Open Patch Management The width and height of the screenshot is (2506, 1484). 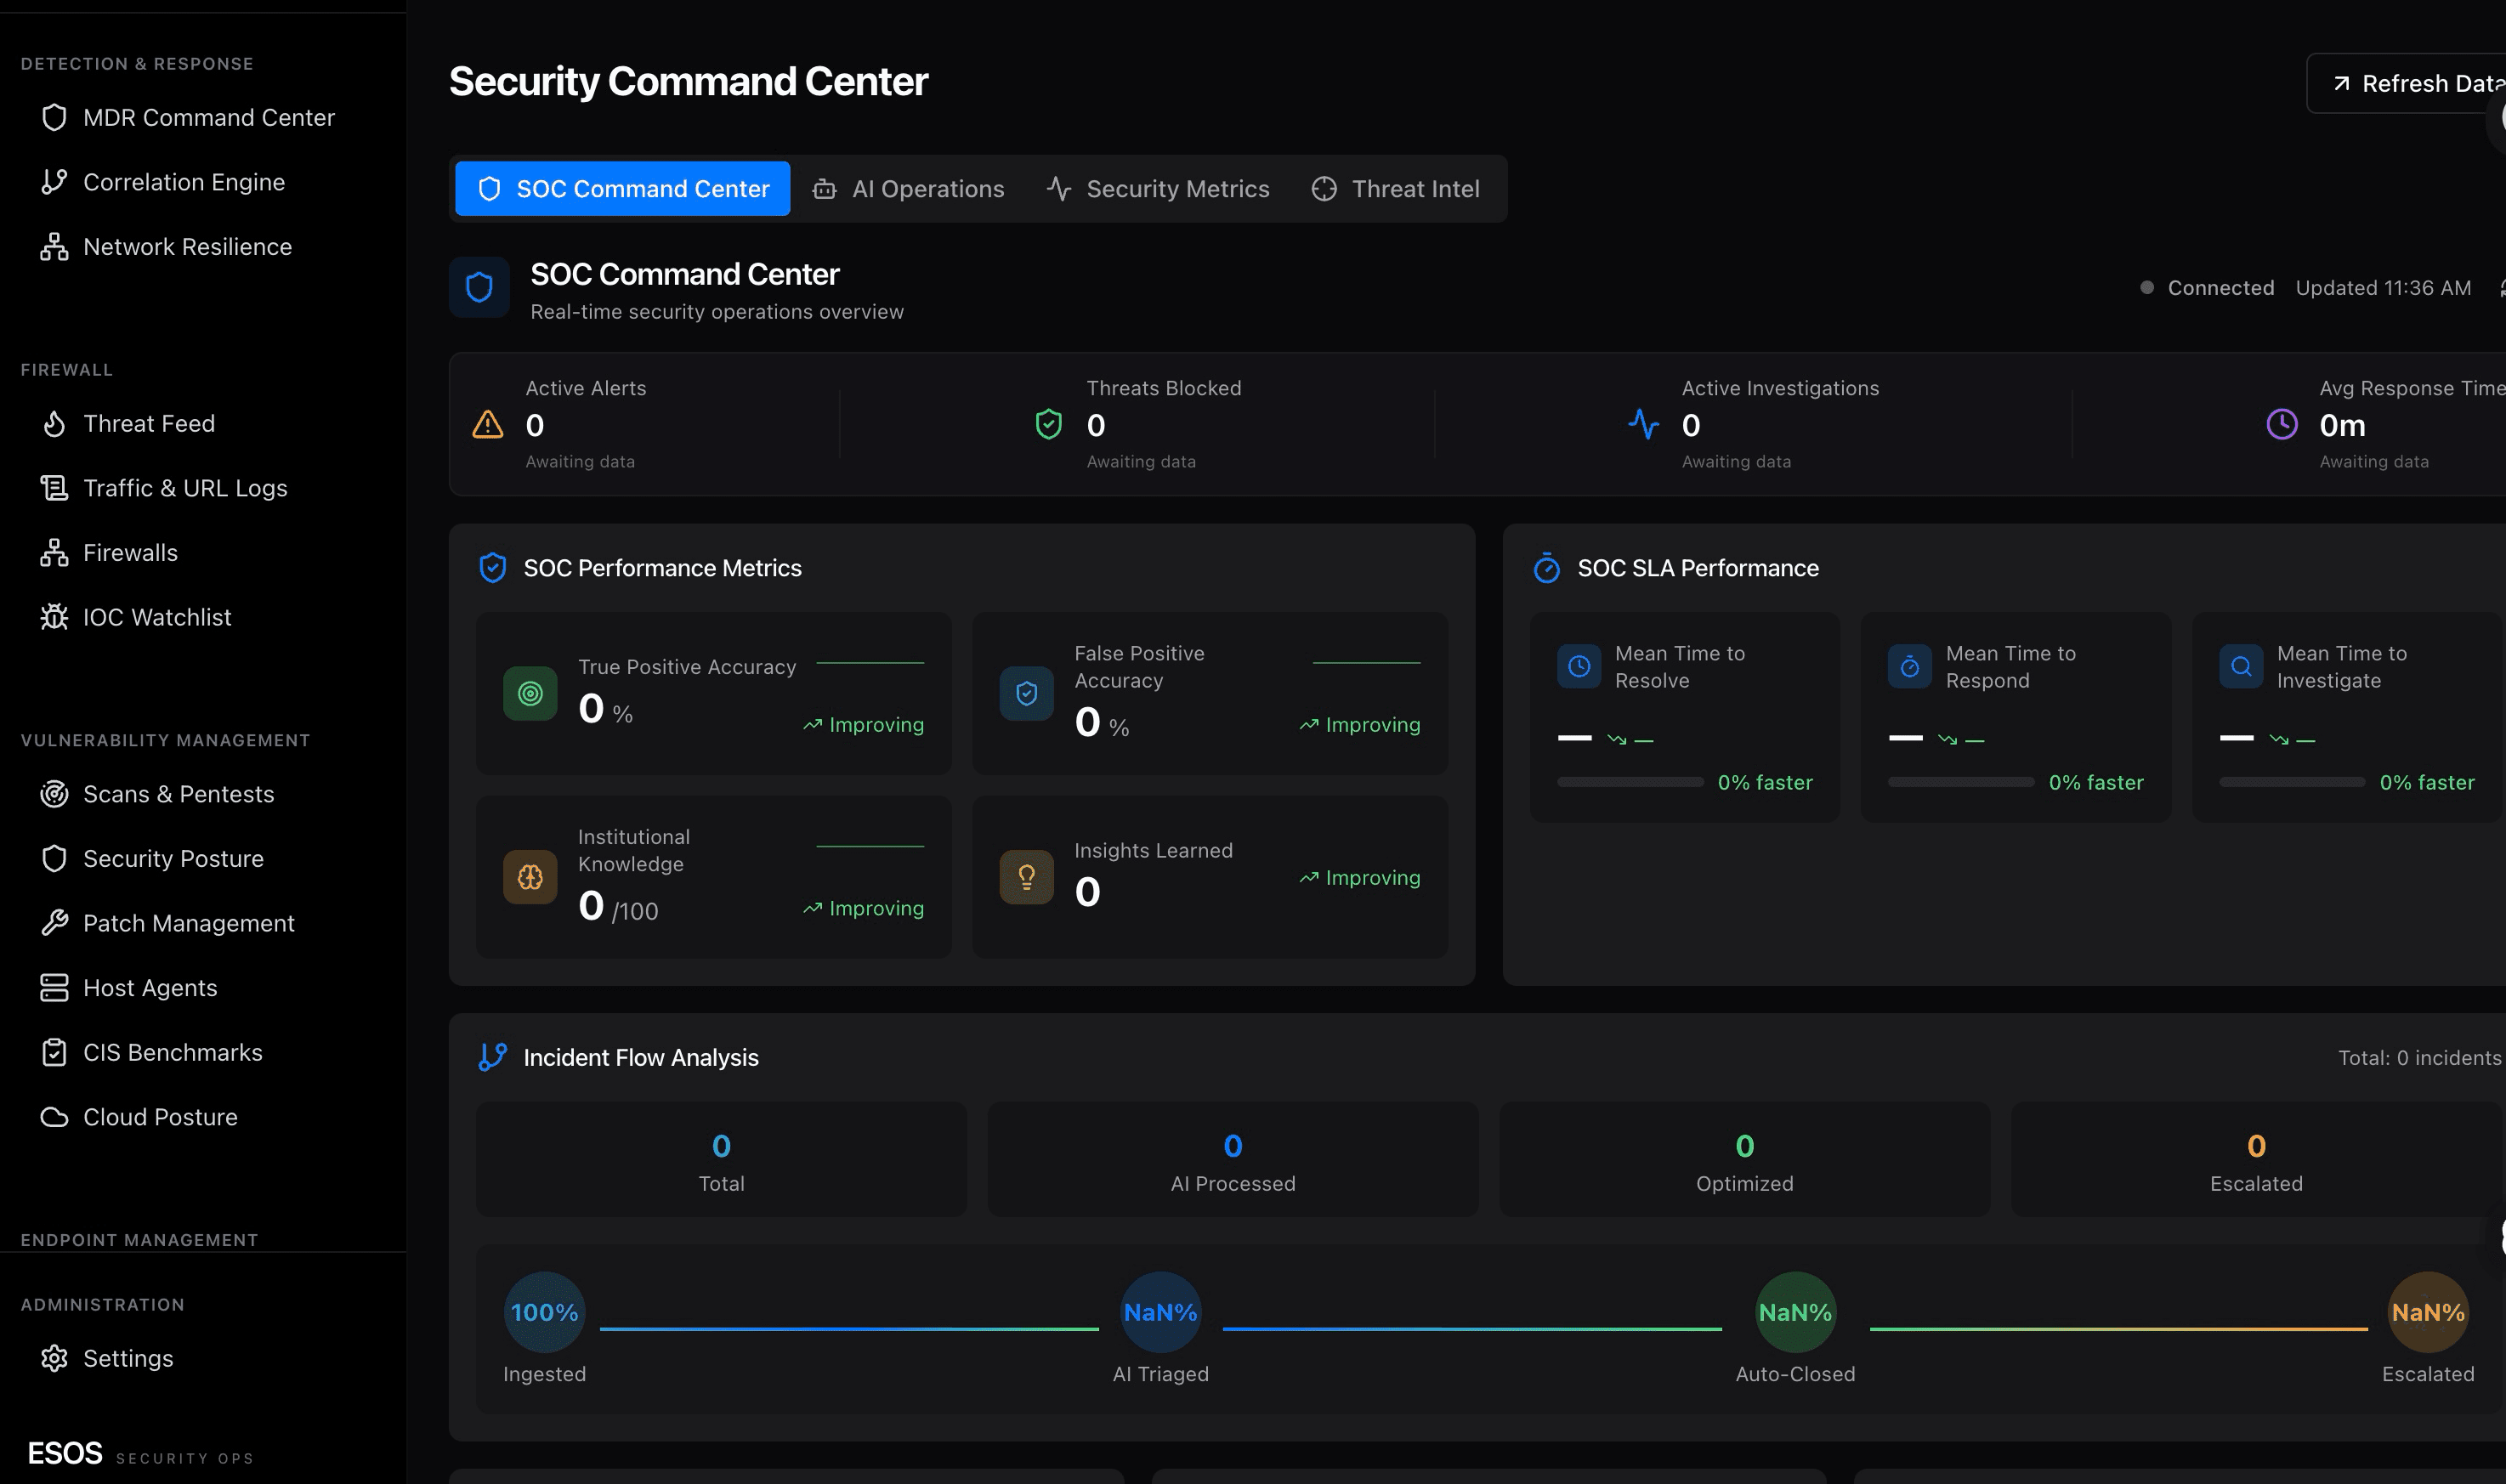coord(203,923)
